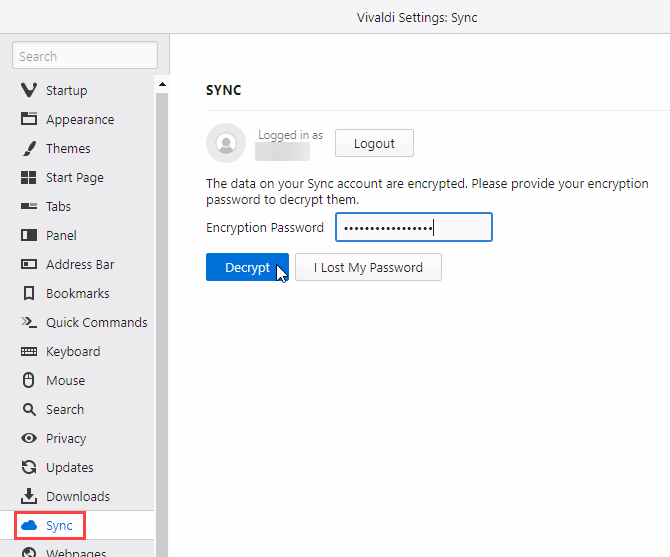Click the Decrypt button
The width and height of the screenshot is (670, 557).
(x=247, y=267)
